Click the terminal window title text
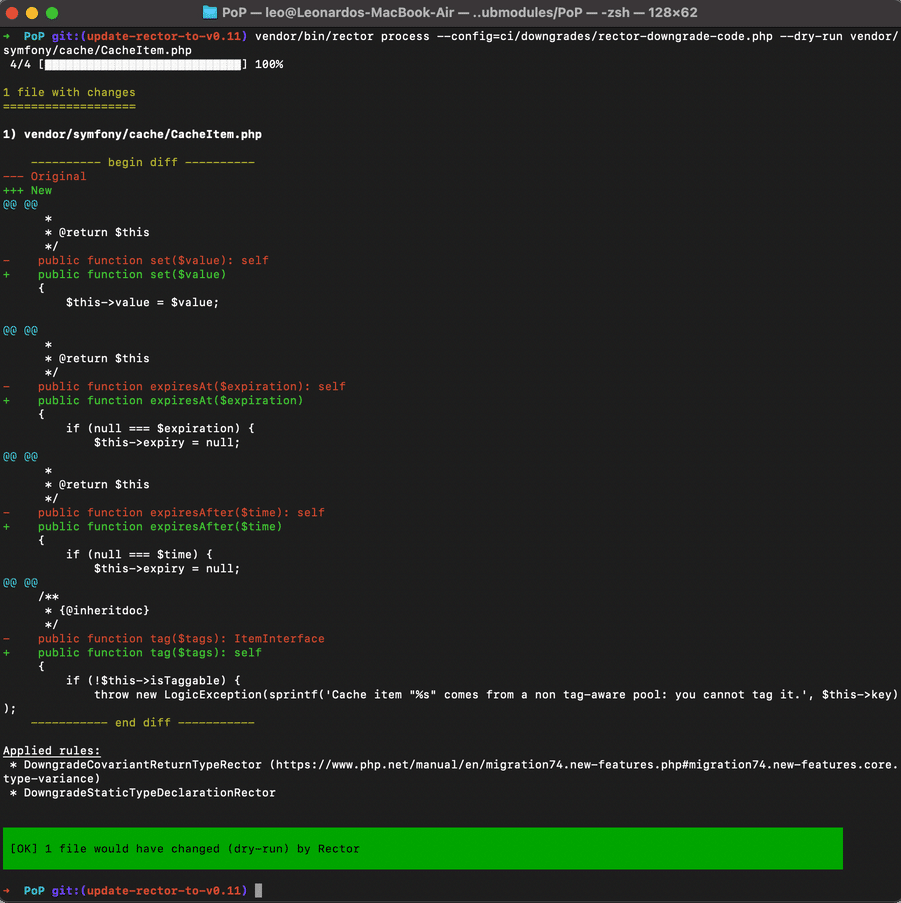The image size is (901, 903). coord(460,13)
